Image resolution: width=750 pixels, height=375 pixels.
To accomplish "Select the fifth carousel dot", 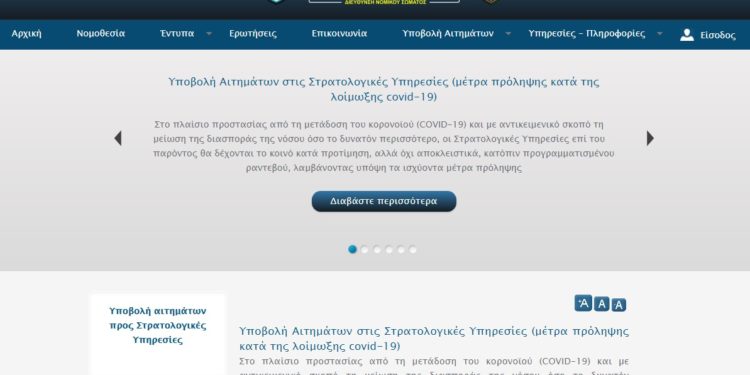I will (401, 249).
